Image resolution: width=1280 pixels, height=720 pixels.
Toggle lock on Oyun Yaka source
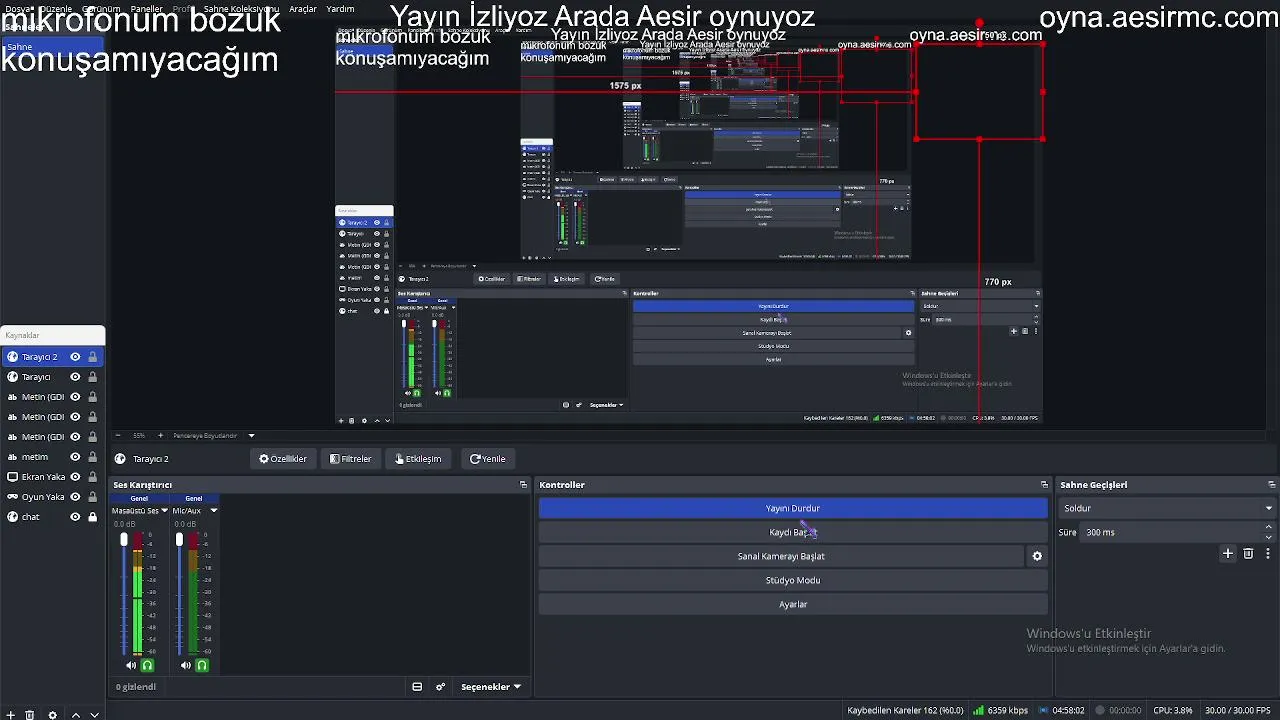(92, 497)
